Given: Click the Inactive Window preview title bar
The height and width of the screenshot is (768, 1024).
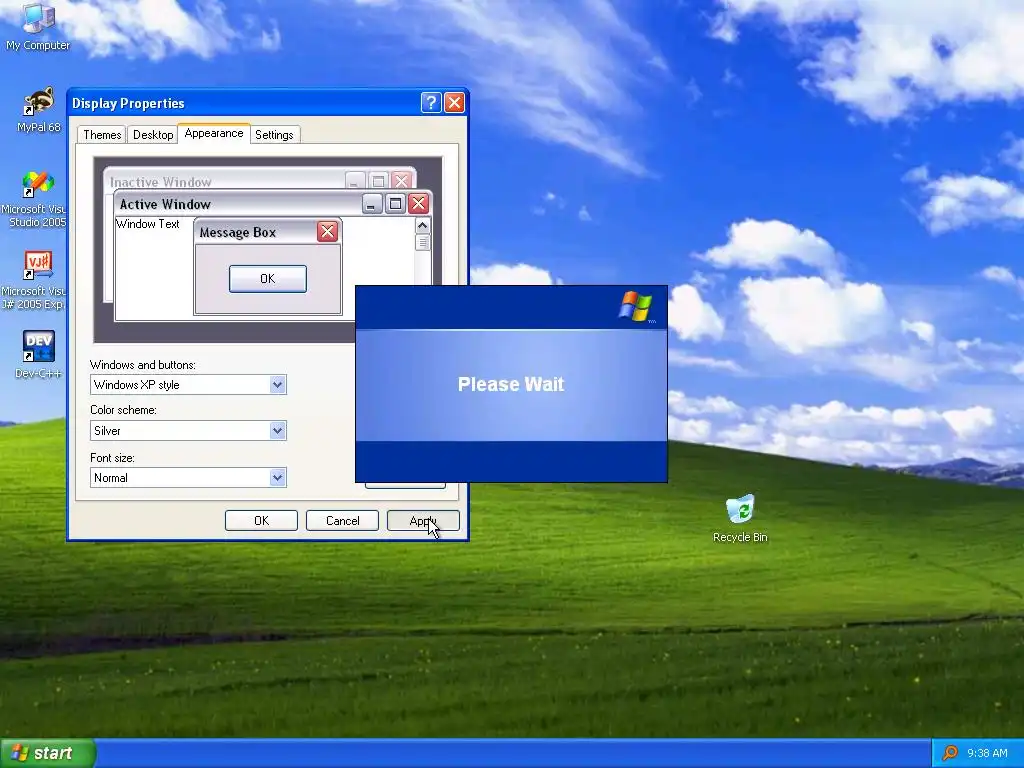Looking at the screenshot, I should tap(259, 180).
